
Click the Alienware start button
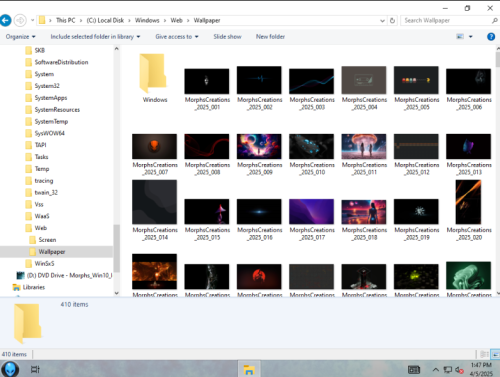pyautogui.click(x=10, y=369)
